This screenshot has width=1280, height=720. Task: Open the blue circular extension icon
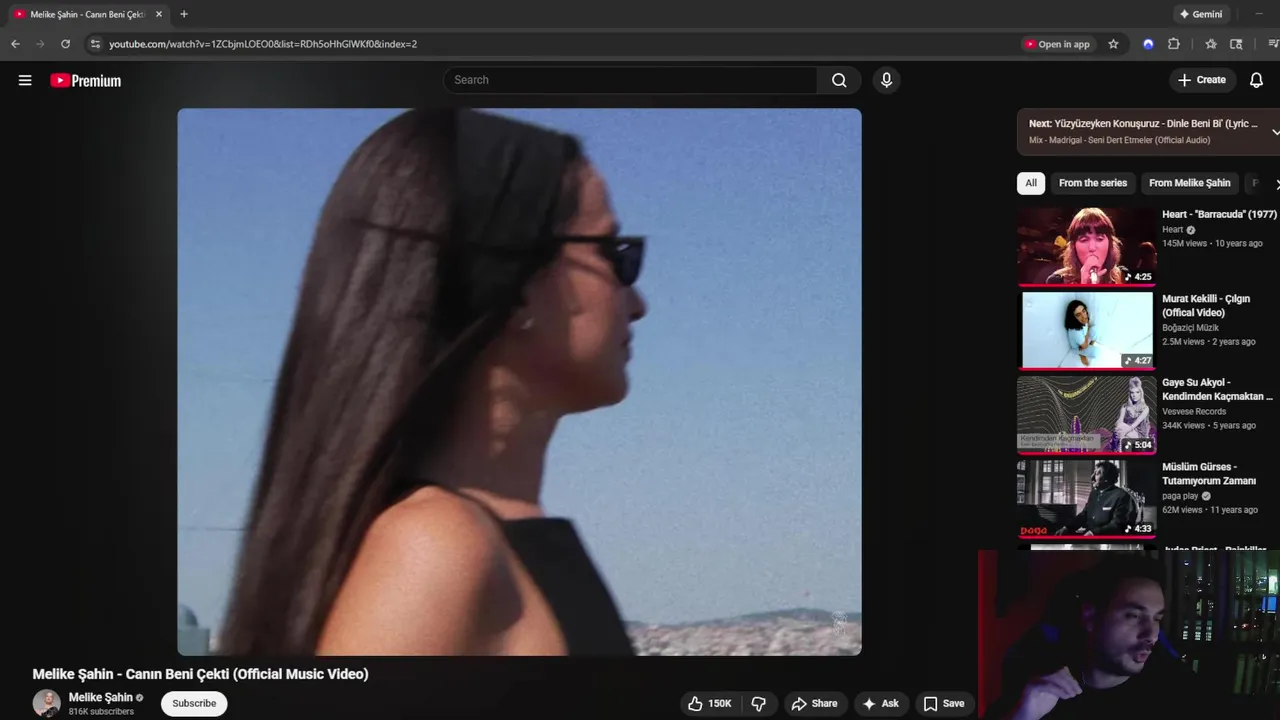[1148, 44]
